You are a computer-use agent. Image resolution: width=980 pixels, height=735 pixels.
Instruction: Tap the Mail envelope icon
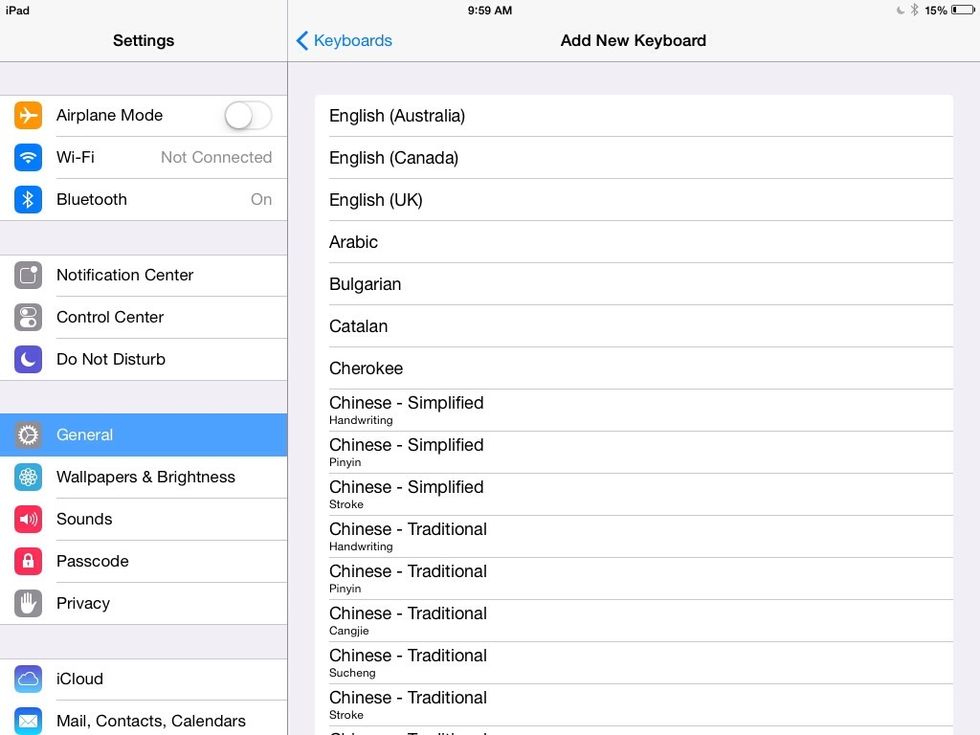[28, 721]
